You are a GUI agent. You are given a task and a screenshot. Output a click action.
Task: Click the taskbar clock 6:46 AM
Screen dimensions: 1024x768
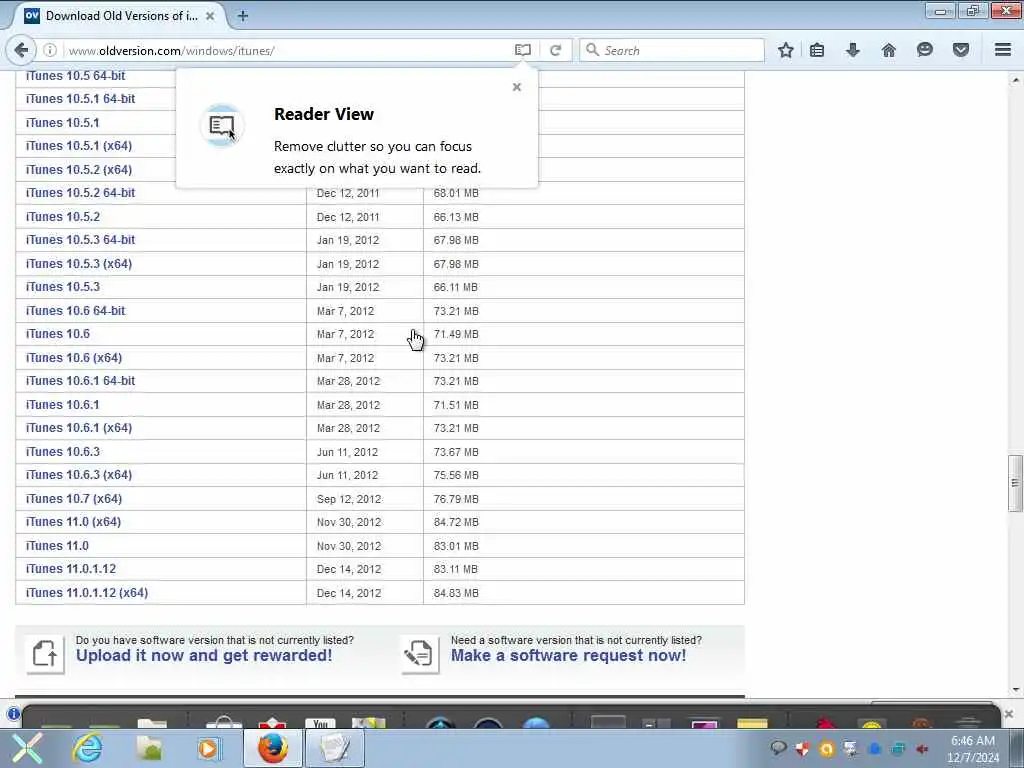click(973, 749)
